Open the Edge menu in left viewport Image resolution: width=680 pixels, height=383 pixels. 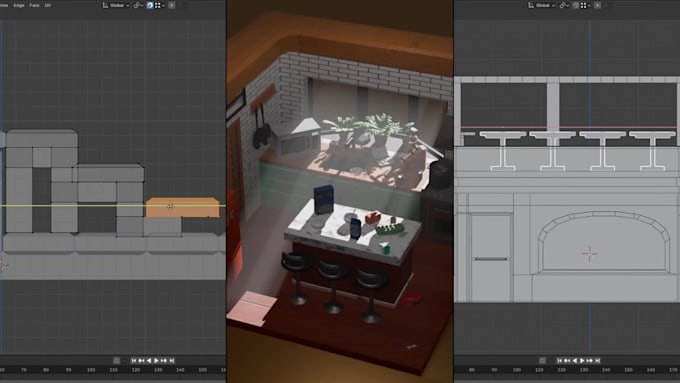click(x=19, y=5)
